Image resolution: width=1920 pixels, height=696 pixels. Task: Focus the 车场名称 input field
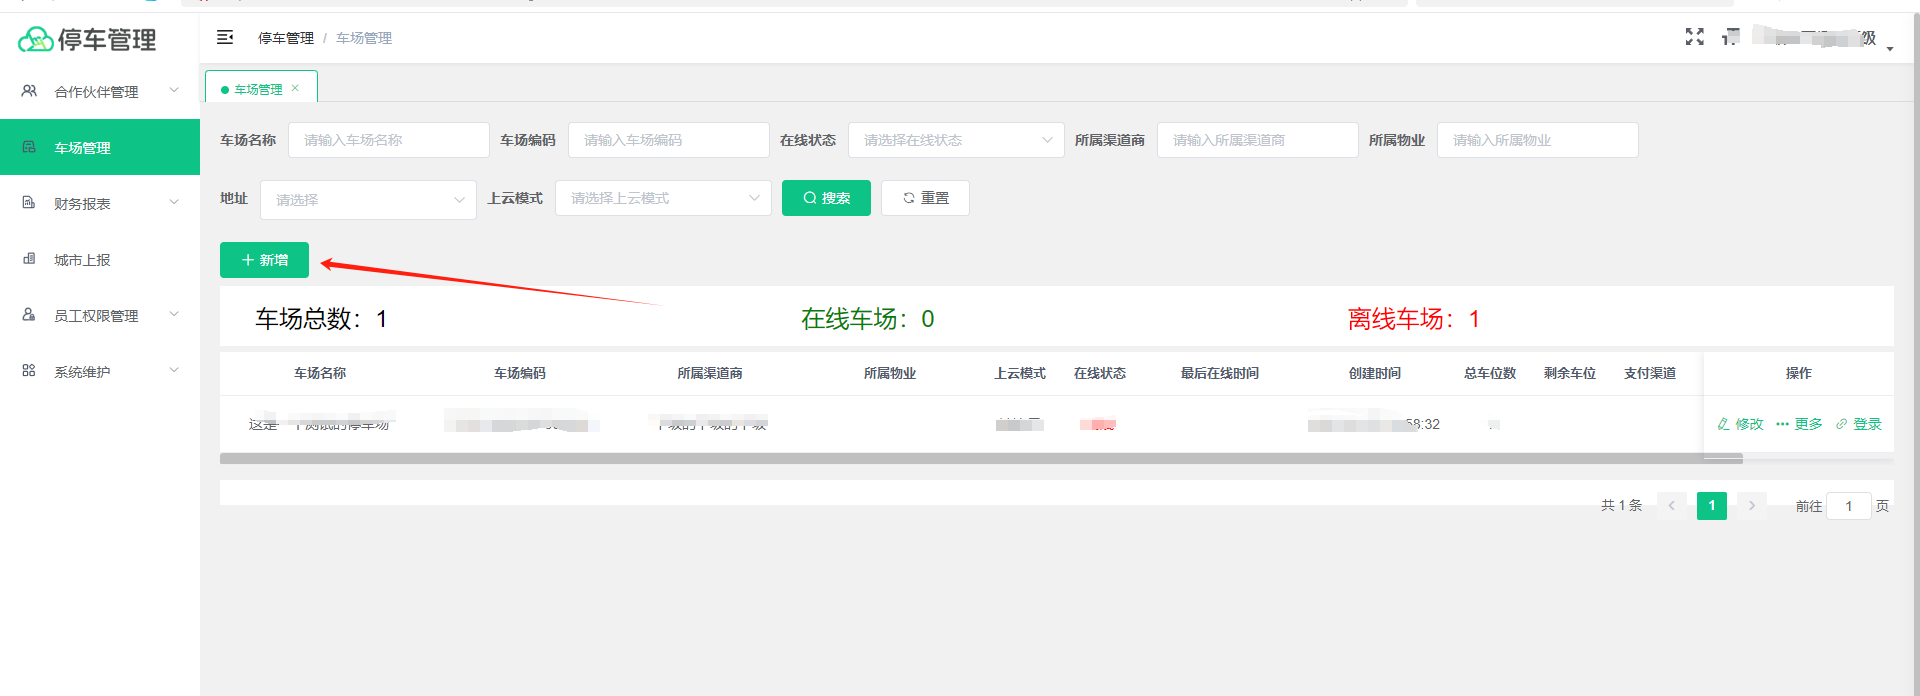coord(389,140)
